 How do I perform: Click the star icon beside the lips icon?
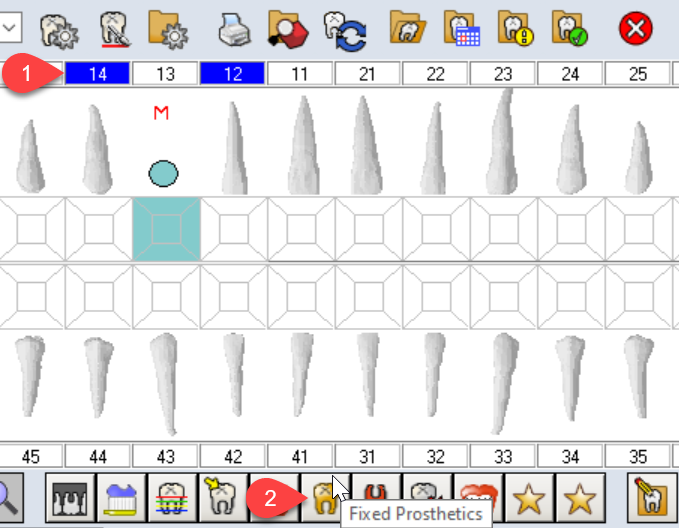click(x=529, y=498)
